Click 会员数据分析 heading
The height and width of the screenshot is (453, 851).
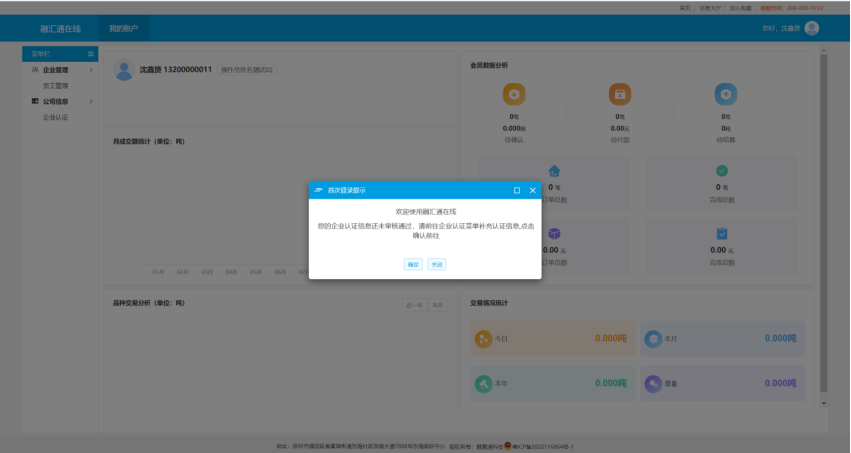click(489, 65)
